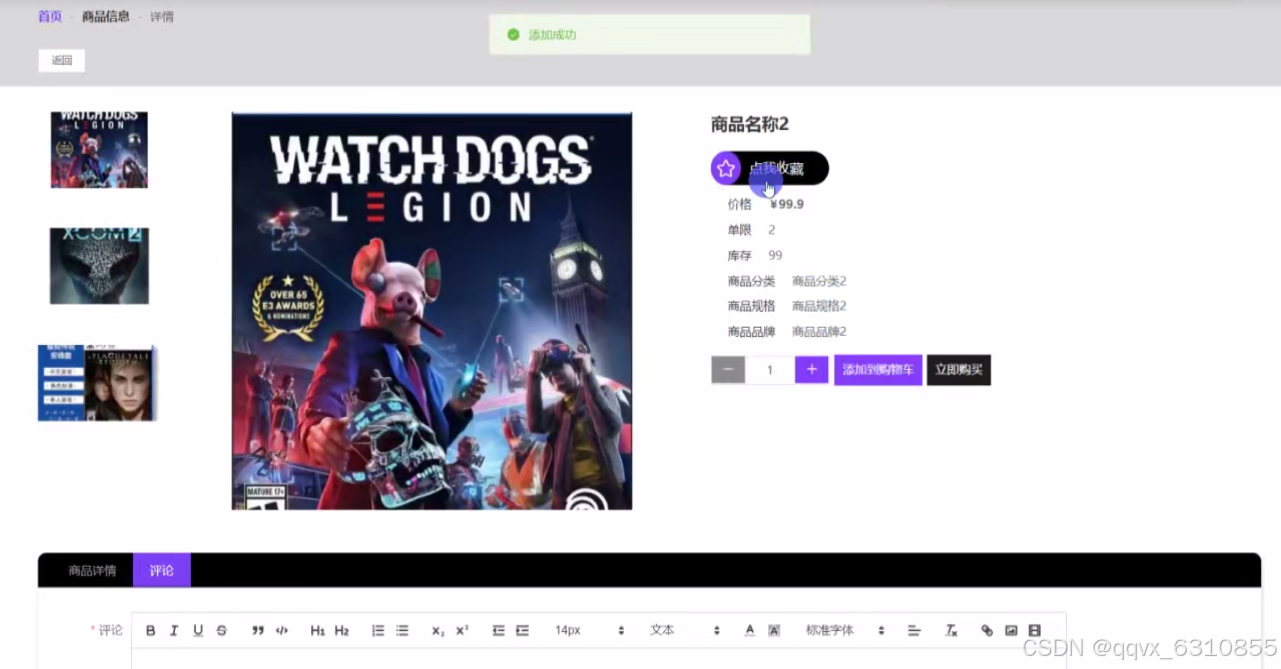
Task: Click the large Watch Dogs Legion image
Action: click(432, 311)
